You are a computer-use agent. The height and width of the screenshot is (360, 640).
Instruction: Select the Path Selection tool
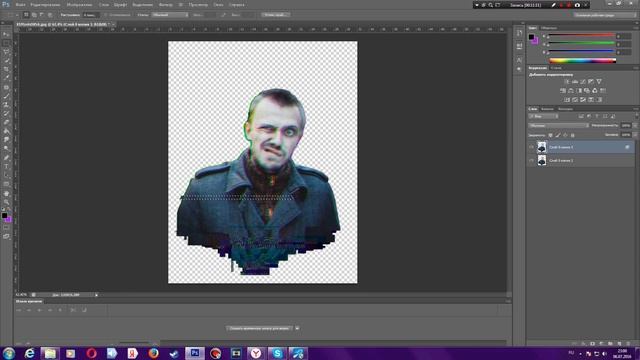6,176
